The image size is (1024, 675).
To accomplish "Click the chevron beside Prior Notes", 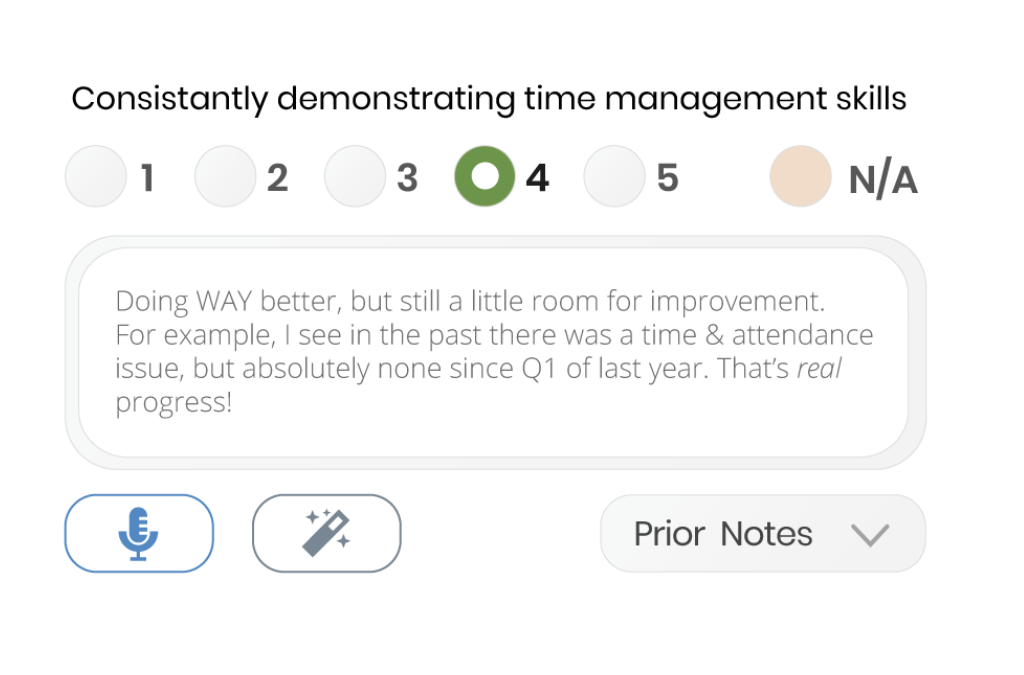I will [871, 535].
